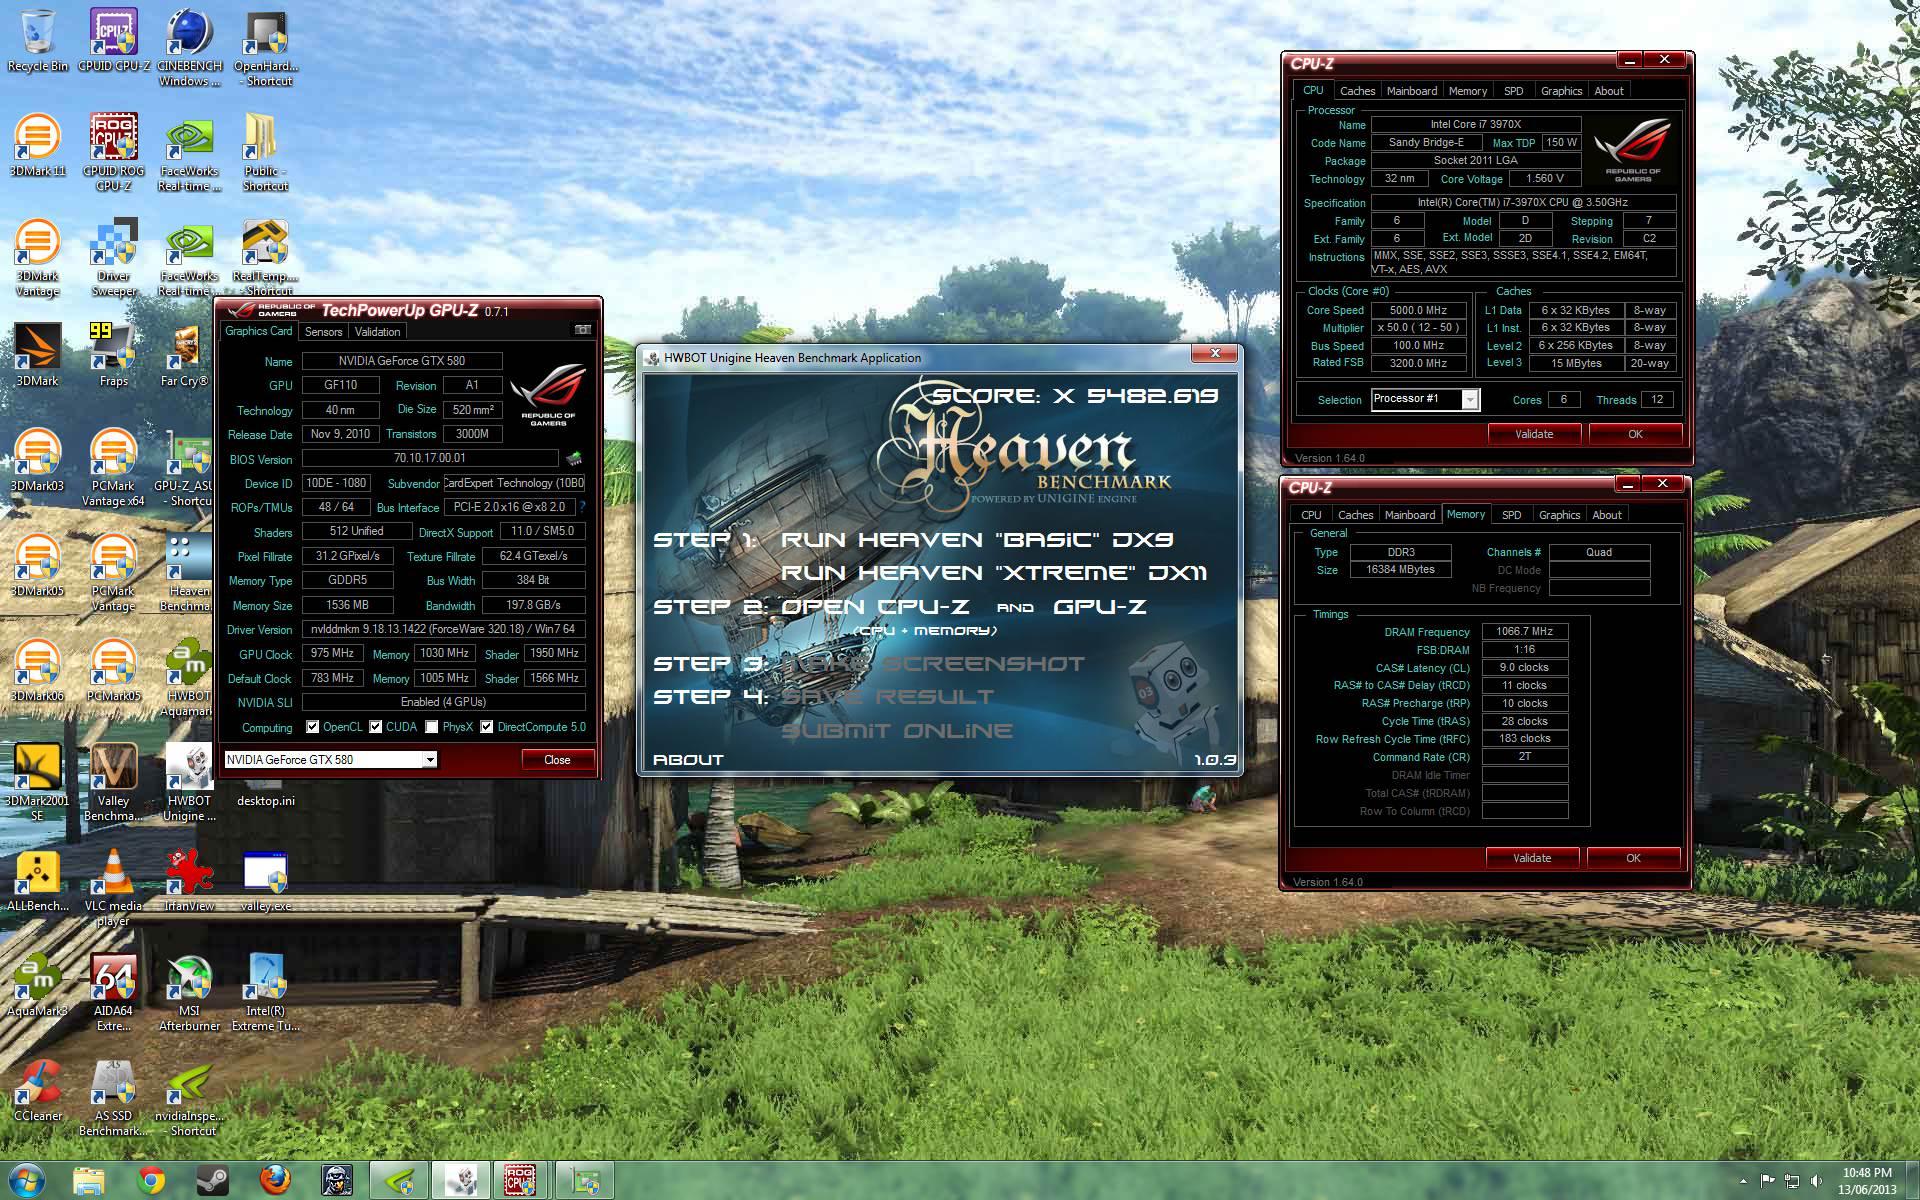1920x1200 pixels.
Task: Launch the PCMark Vantage x64 icon
Action: tap(113, 467)
